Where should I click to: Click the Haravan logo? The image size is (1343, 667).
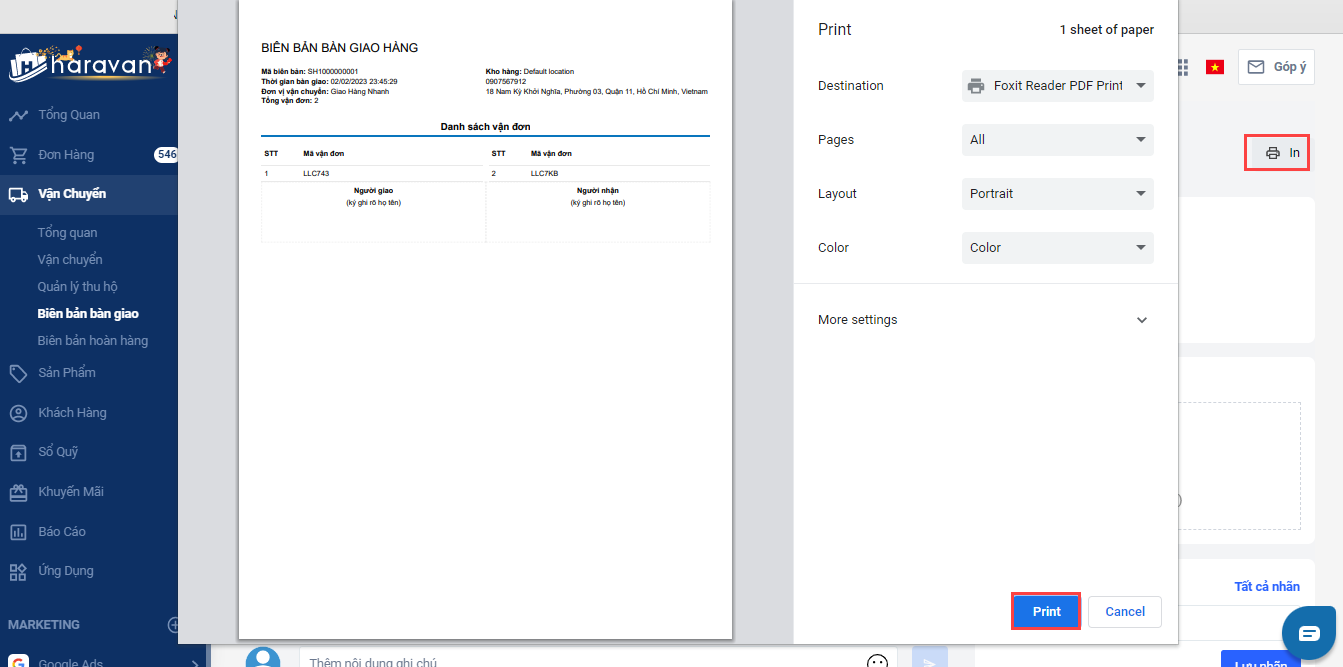tap(90, 63)
